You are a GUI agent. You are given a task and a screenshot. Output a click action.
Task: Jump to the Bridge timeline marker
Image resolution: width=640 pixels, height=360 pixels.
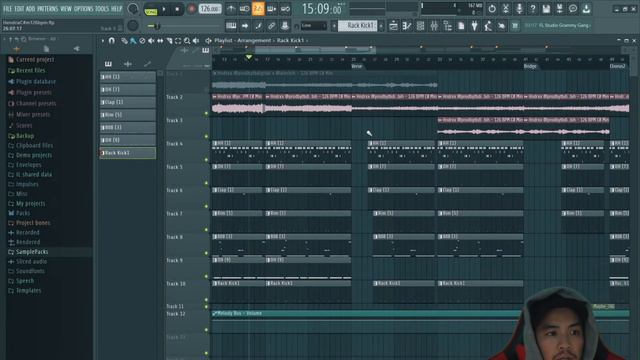pos(530,66)
